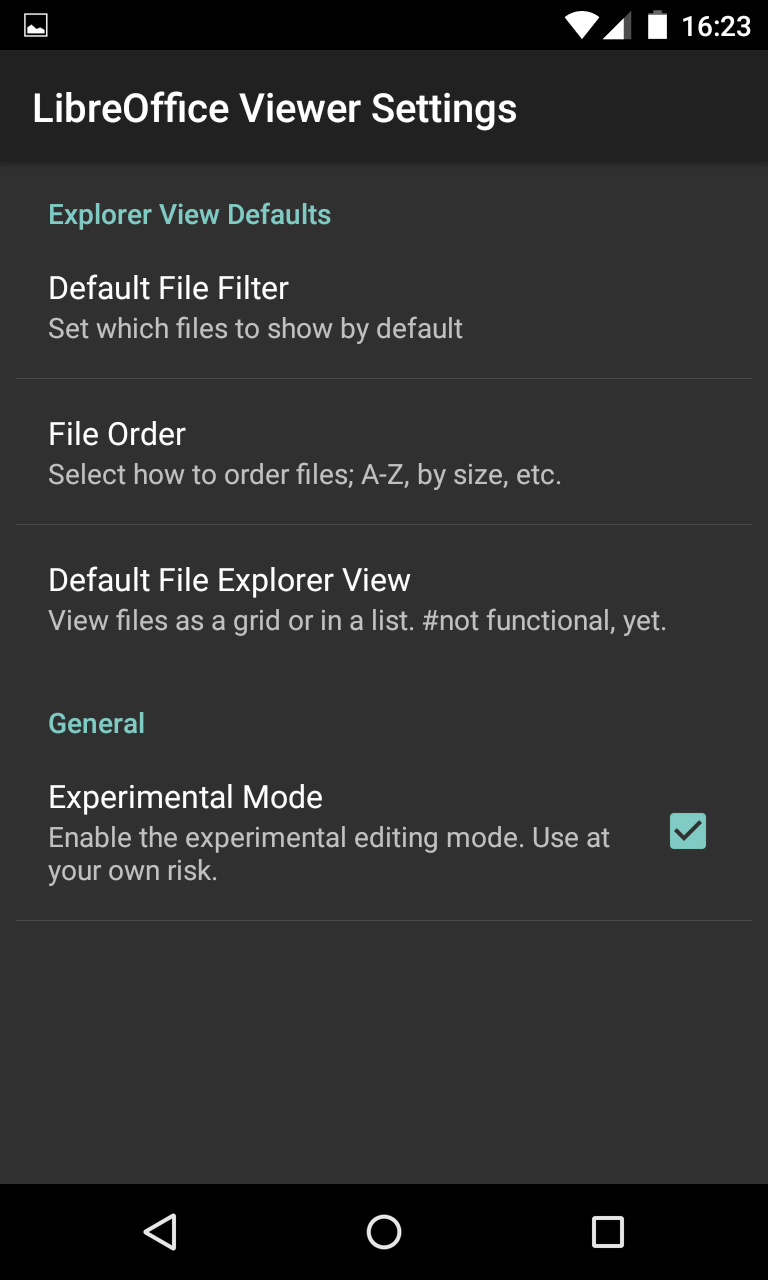
Task: Open recent apps square button
Action: point(607,1232)
